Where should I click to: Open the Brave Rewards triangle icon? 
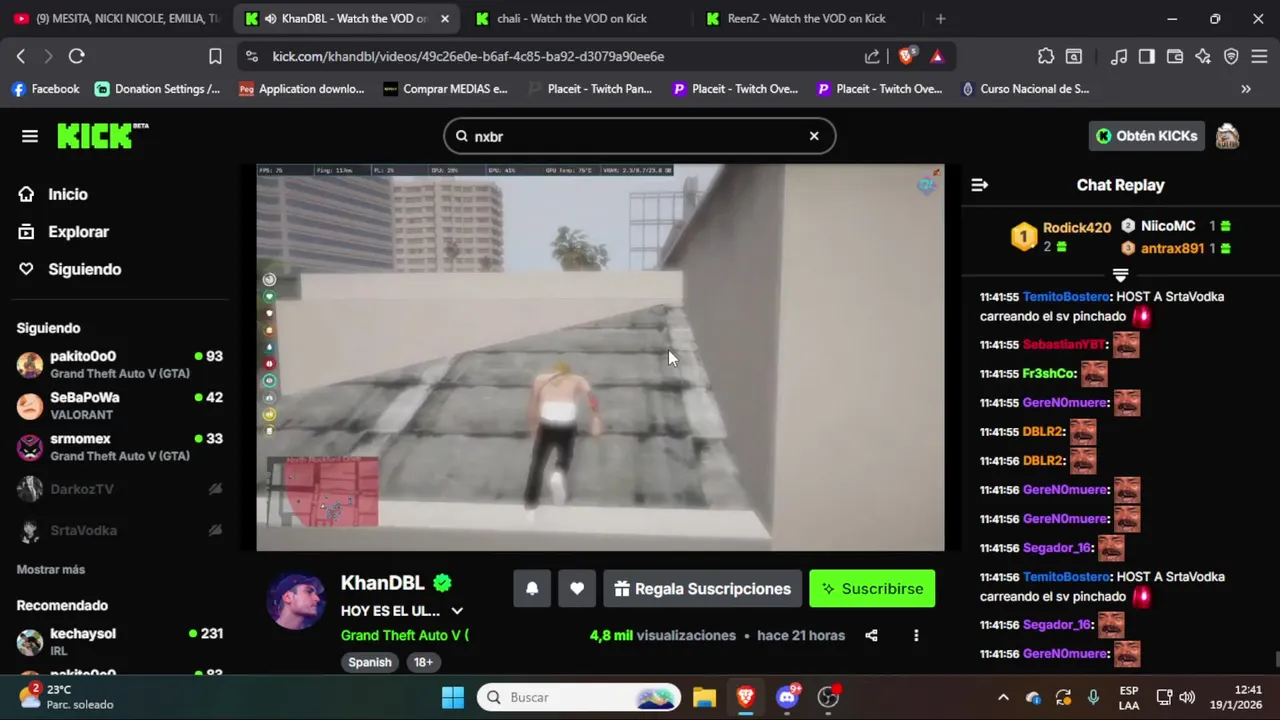937,57
